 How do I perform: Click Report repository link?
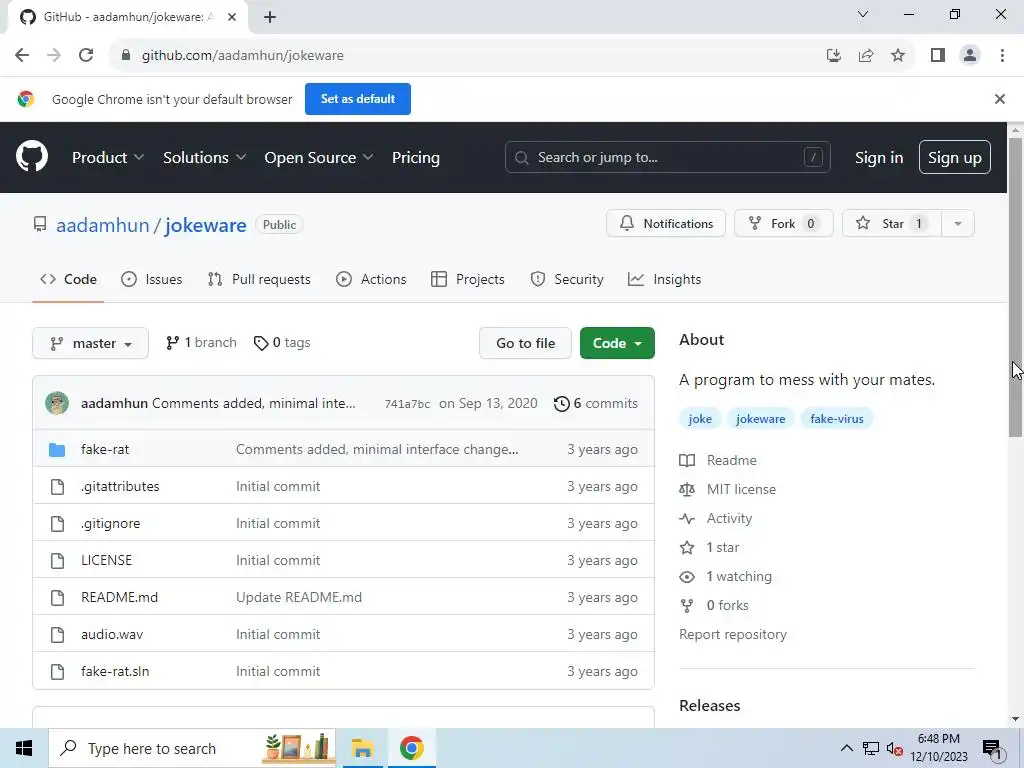(733, 635)
